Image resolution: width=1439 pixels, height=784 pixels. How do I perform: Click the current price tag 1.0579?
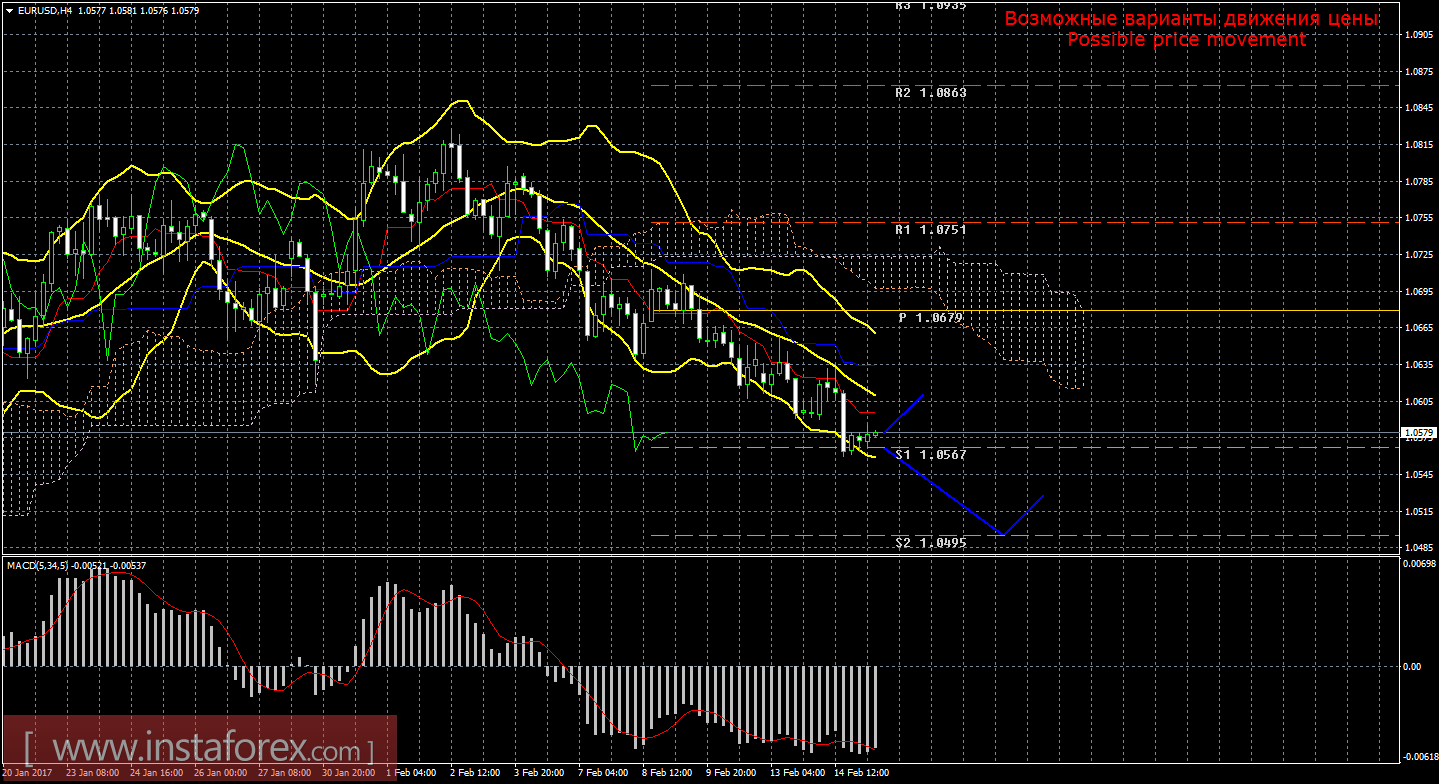click(x=1418, y=433)
